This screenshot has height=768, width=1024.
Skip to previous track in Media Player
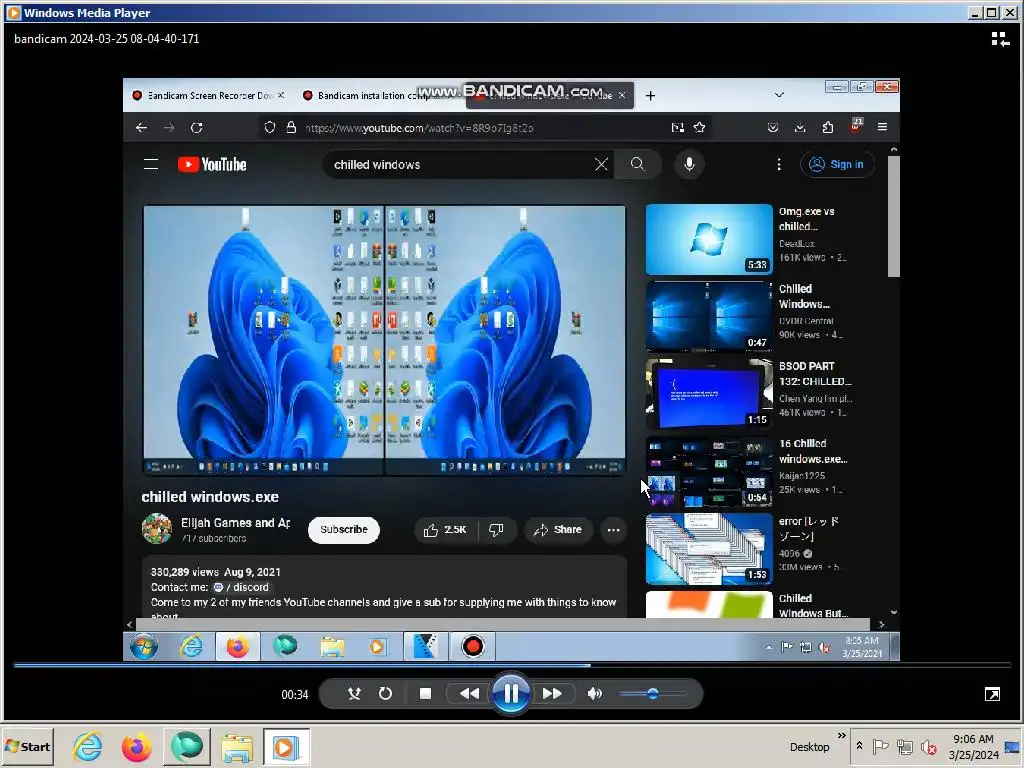pos(469,694)
